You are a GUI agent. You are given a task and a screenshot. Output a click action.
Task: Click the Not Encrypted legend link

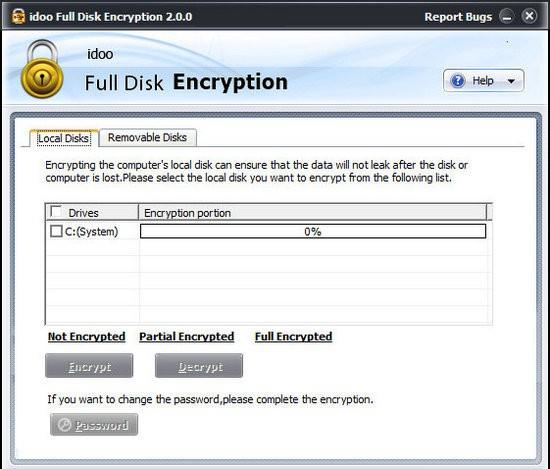(87, 336)
